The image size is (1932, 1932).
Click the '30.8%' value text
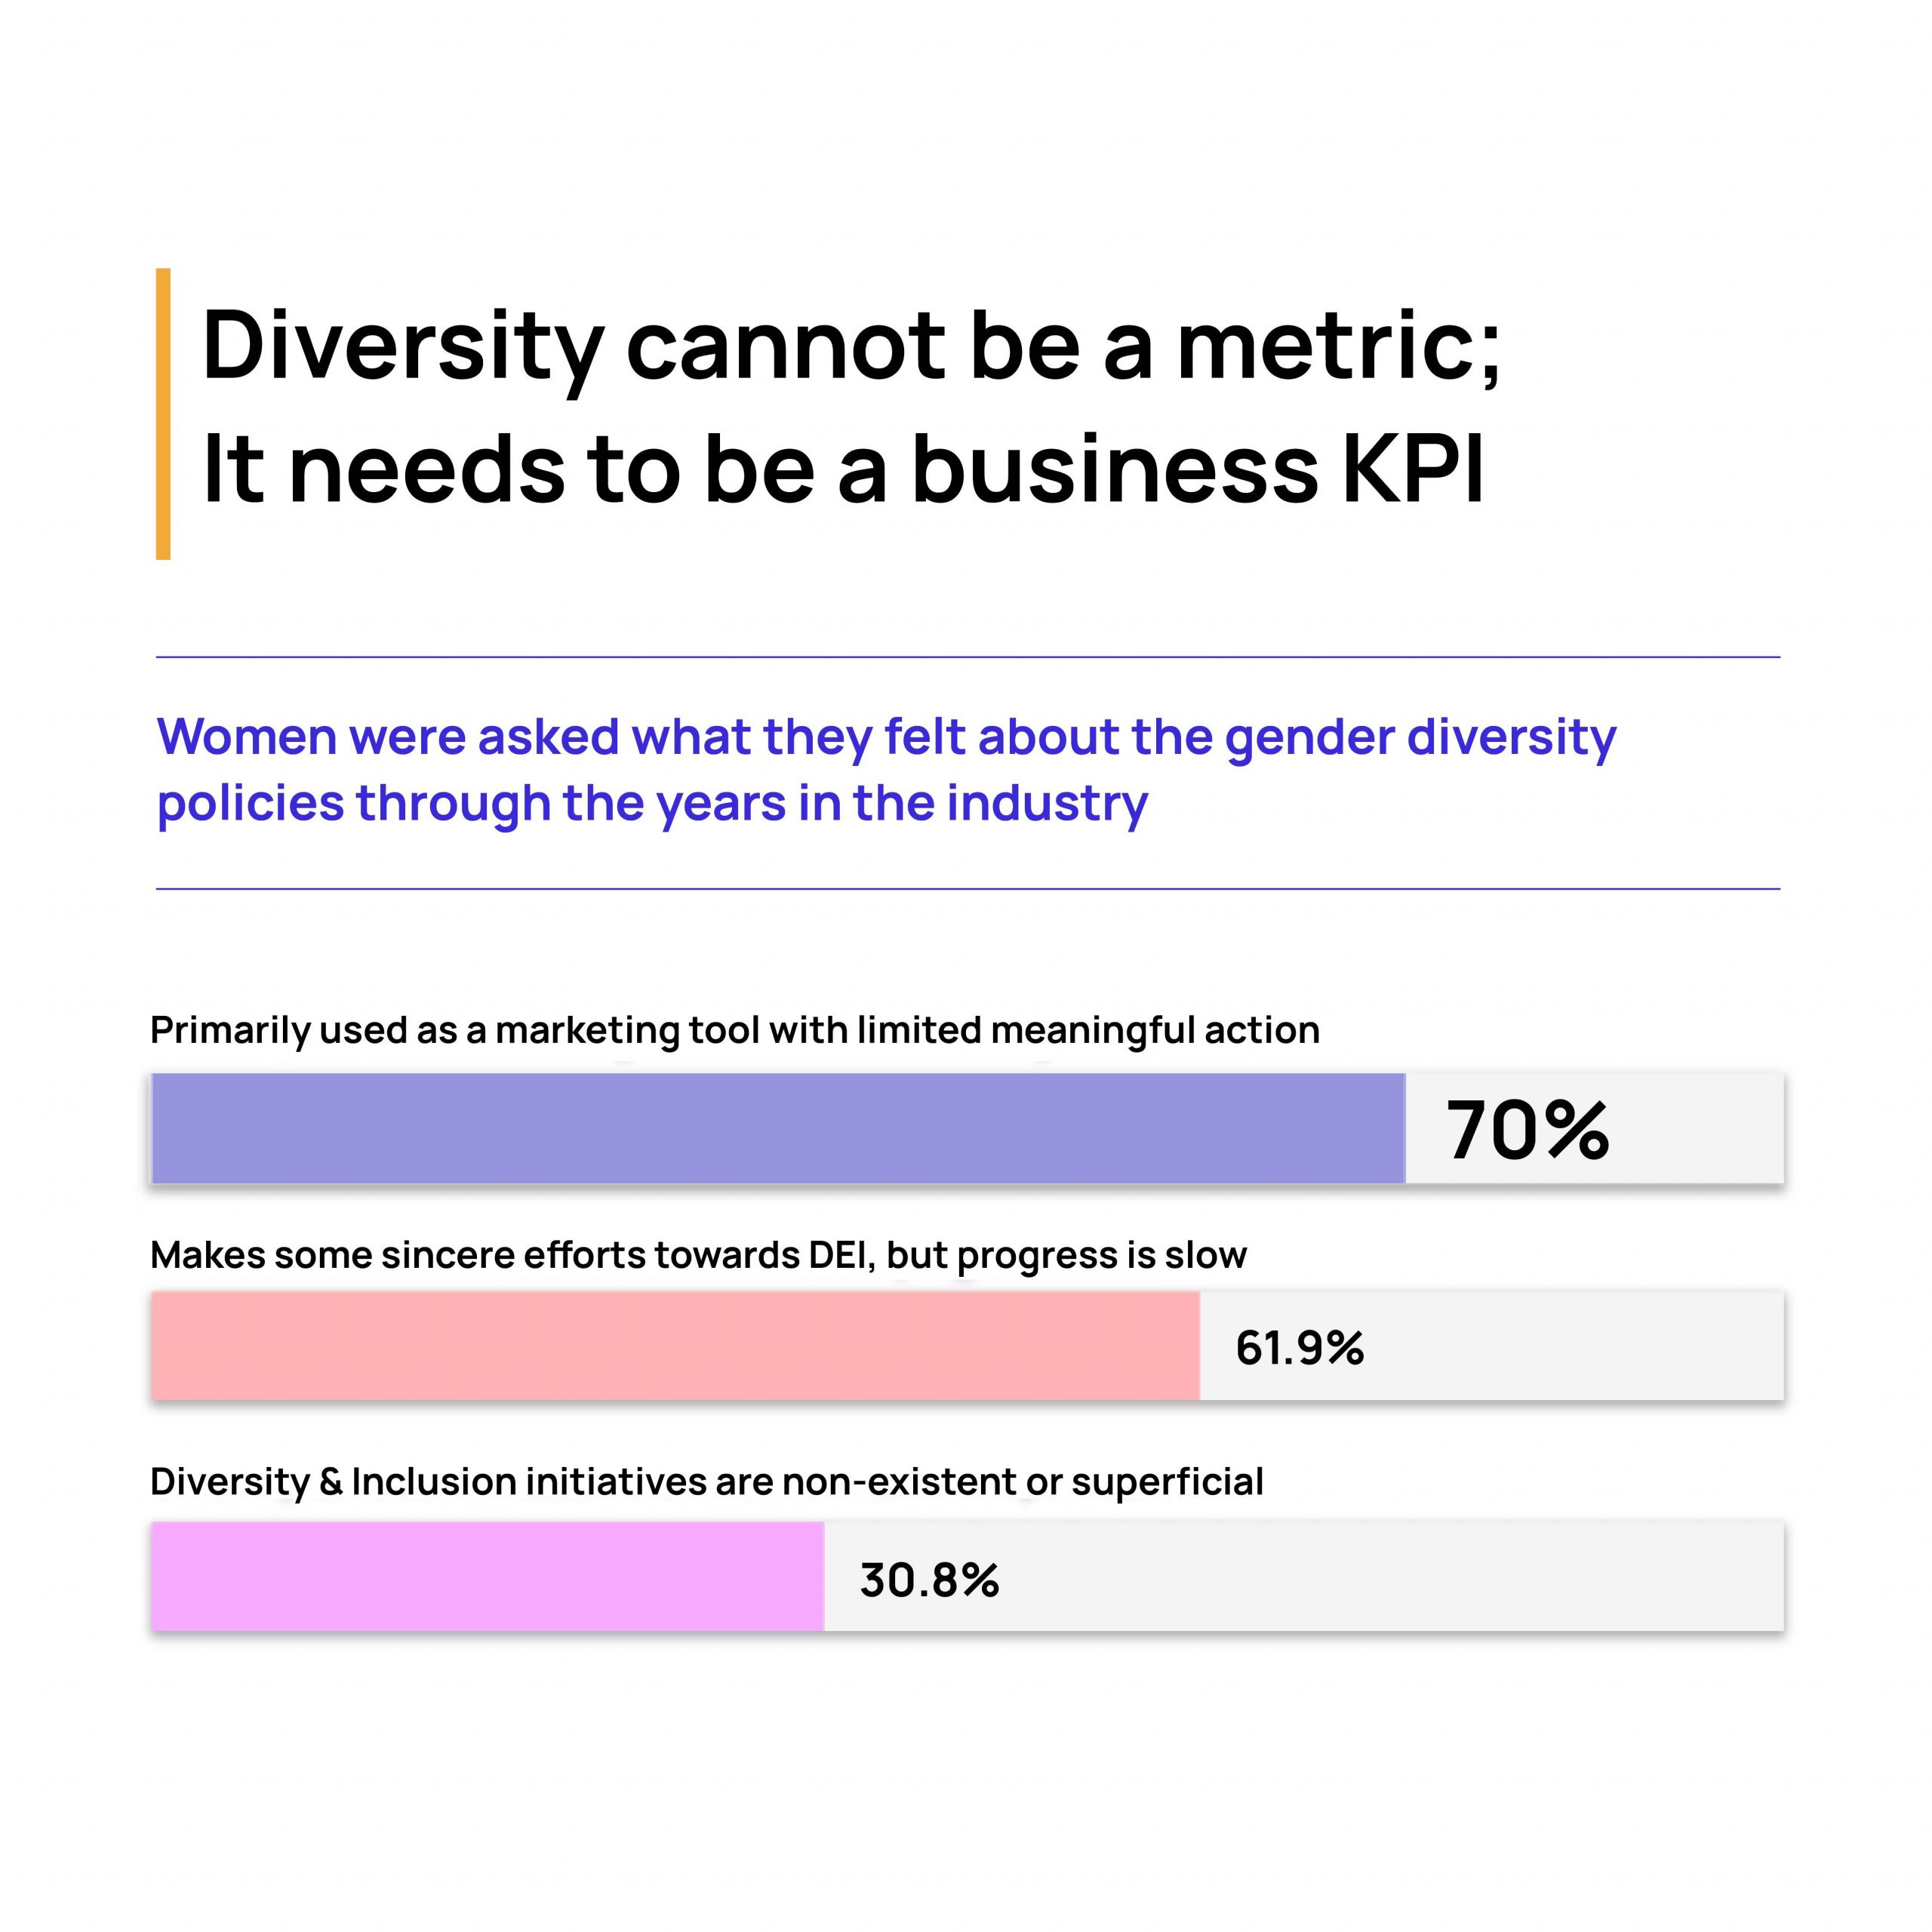[x=929, y=1580]
